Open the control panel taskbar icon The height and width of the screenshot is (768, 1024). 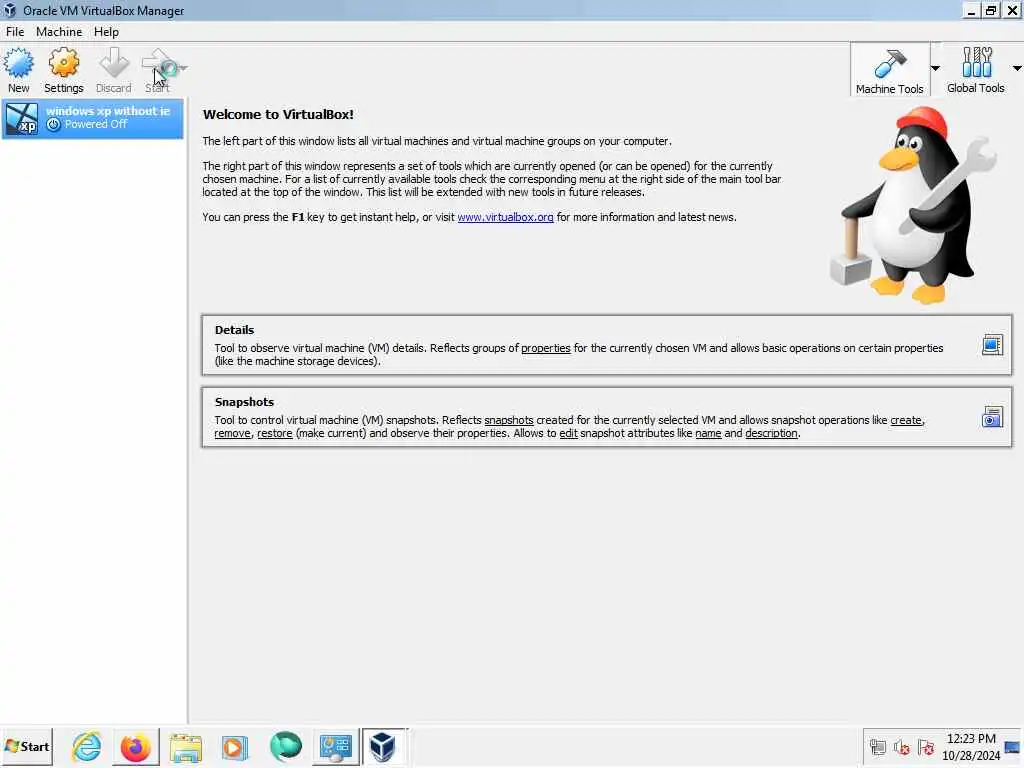pos(335,747)
